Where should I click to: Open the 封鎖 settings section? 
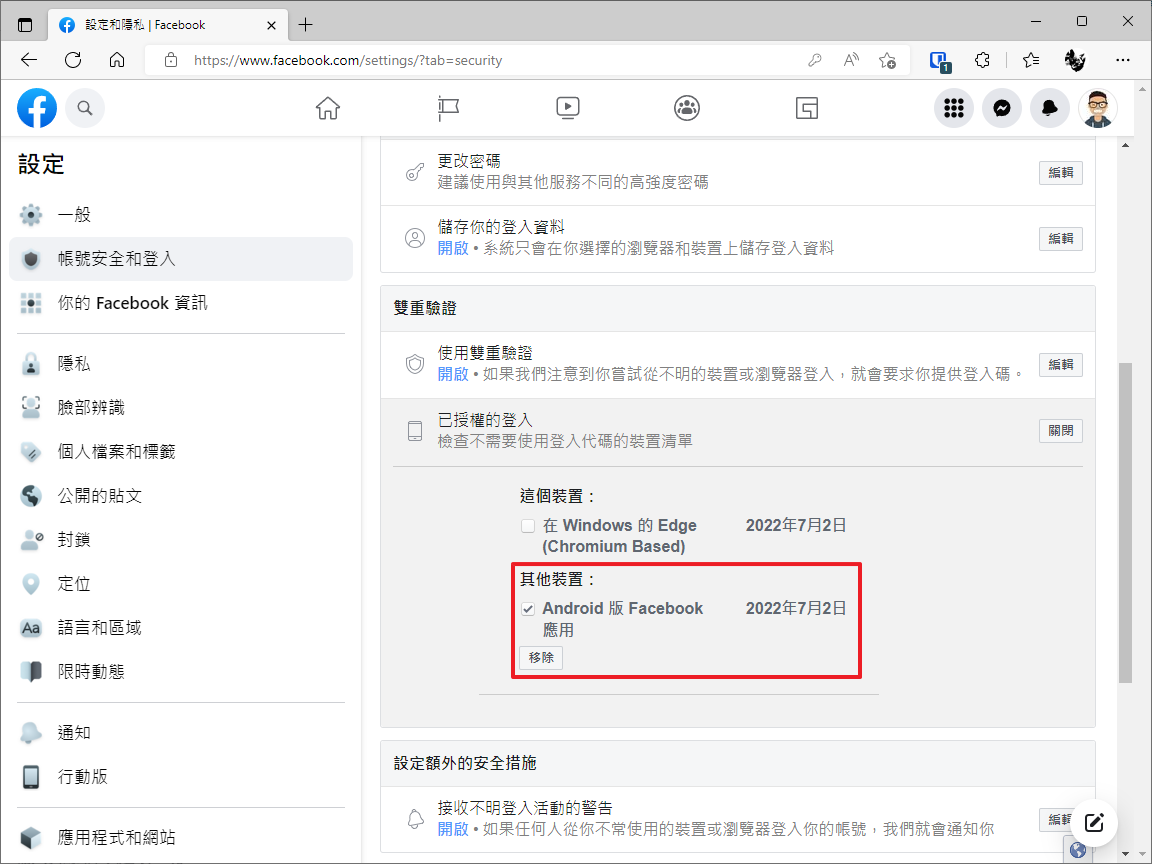coord(181,540)
